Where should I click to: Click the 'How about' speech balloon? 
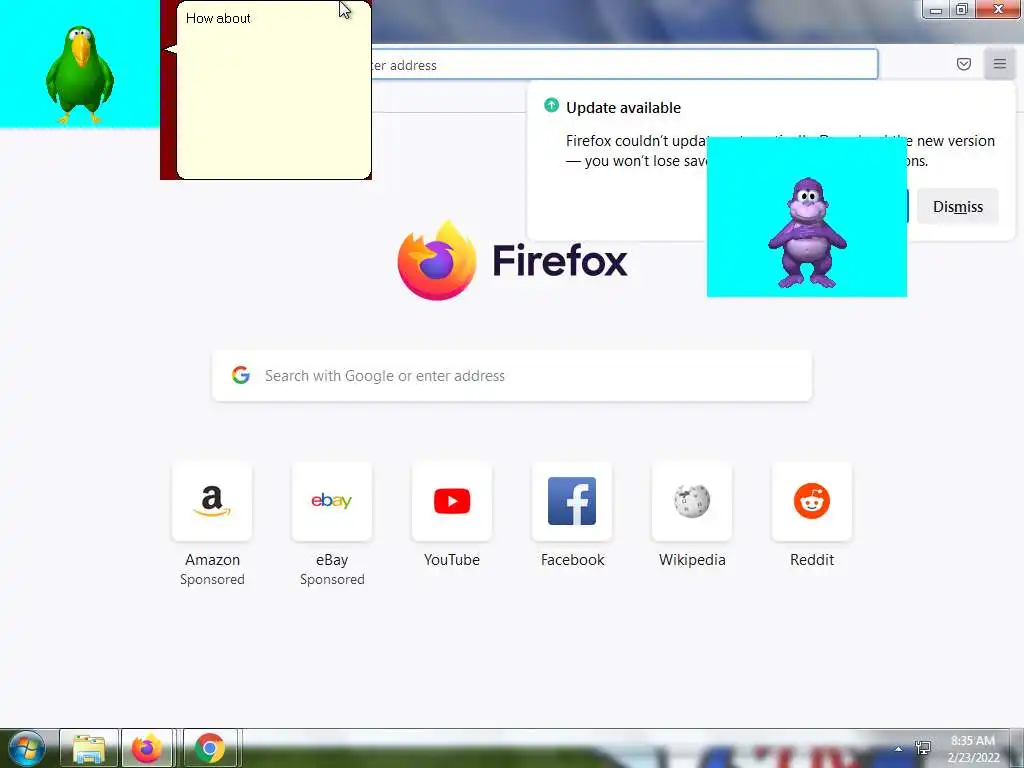[x=273, y=89]
